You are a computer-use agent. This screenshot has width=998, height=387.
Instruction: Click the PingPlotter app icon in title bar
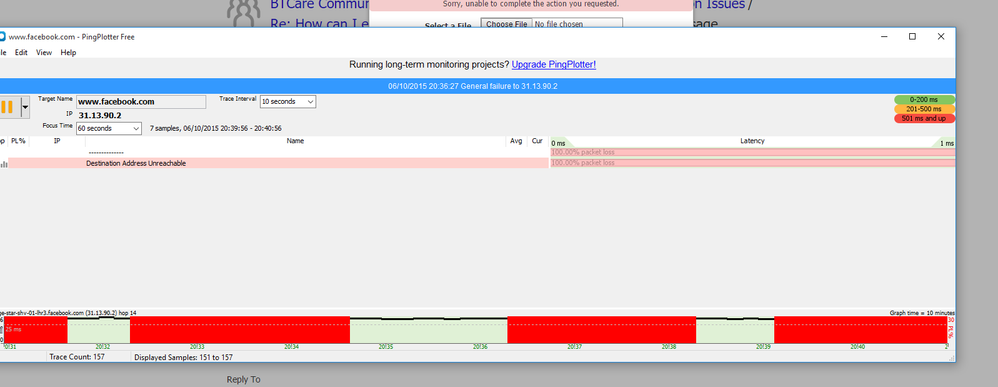pyautogui.click(x=3, y=37)
